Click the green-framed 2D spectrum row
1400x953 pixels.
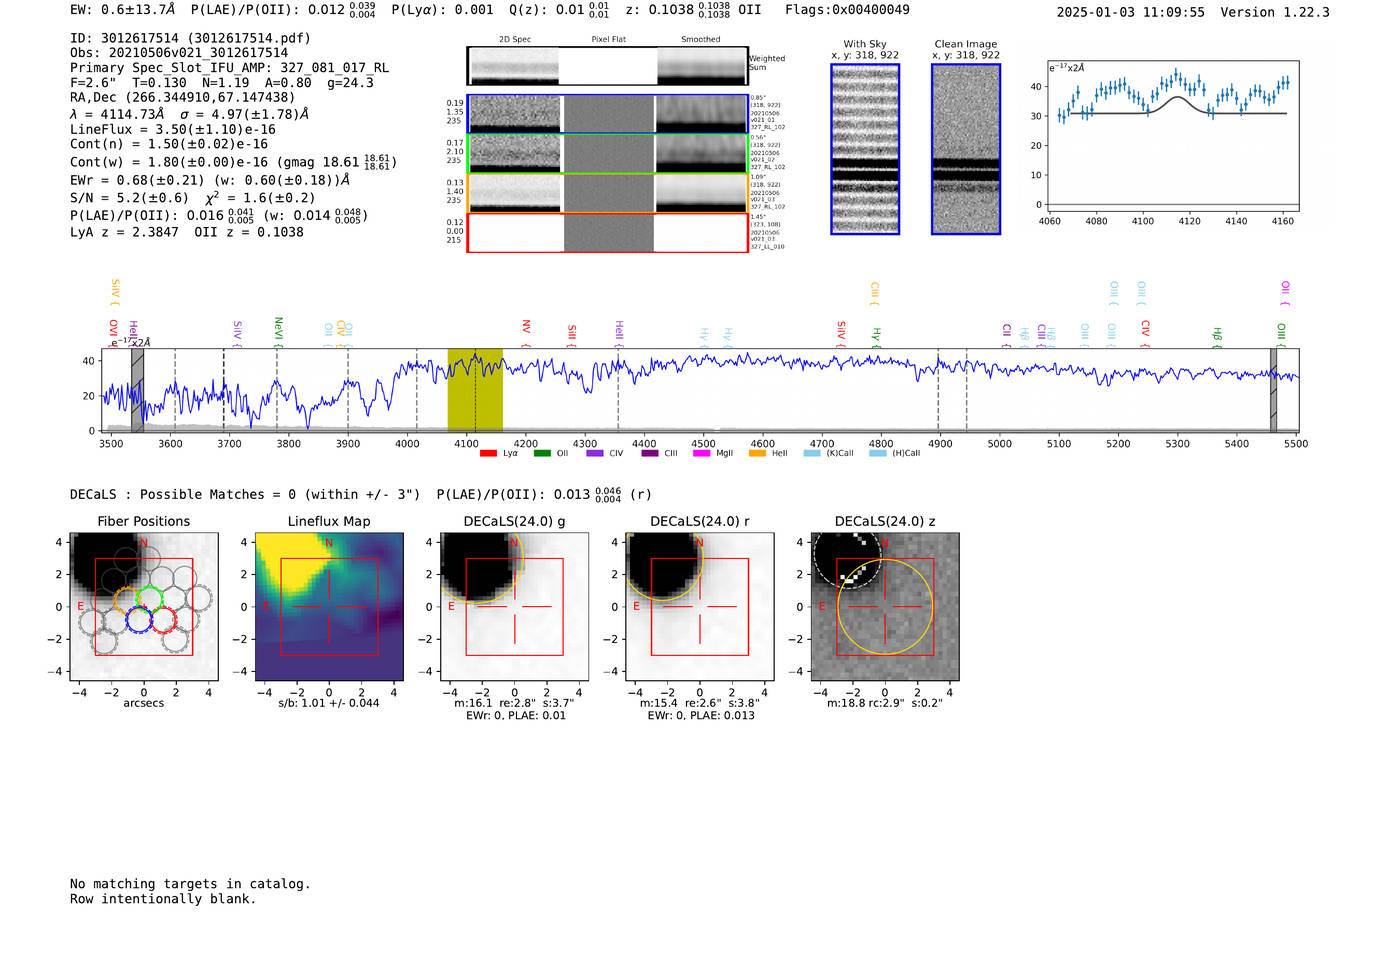607,153
